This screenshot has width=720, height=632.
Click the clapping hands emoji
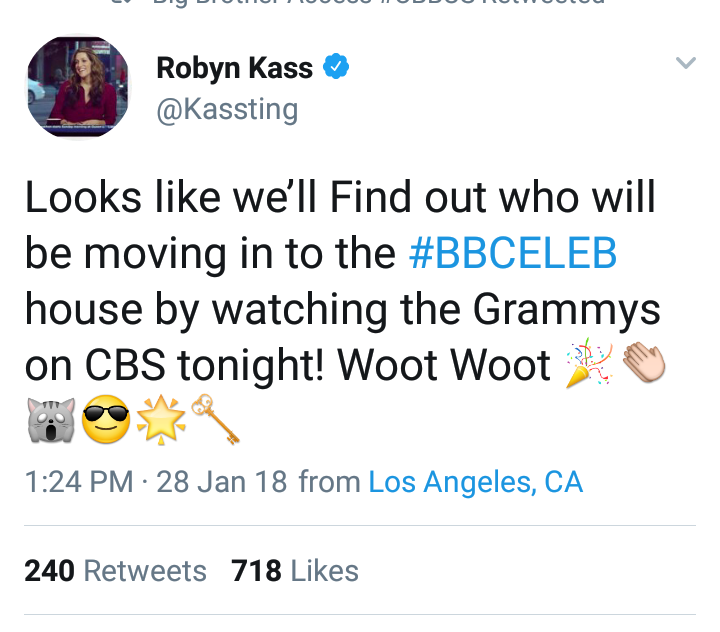click(644, 363)
